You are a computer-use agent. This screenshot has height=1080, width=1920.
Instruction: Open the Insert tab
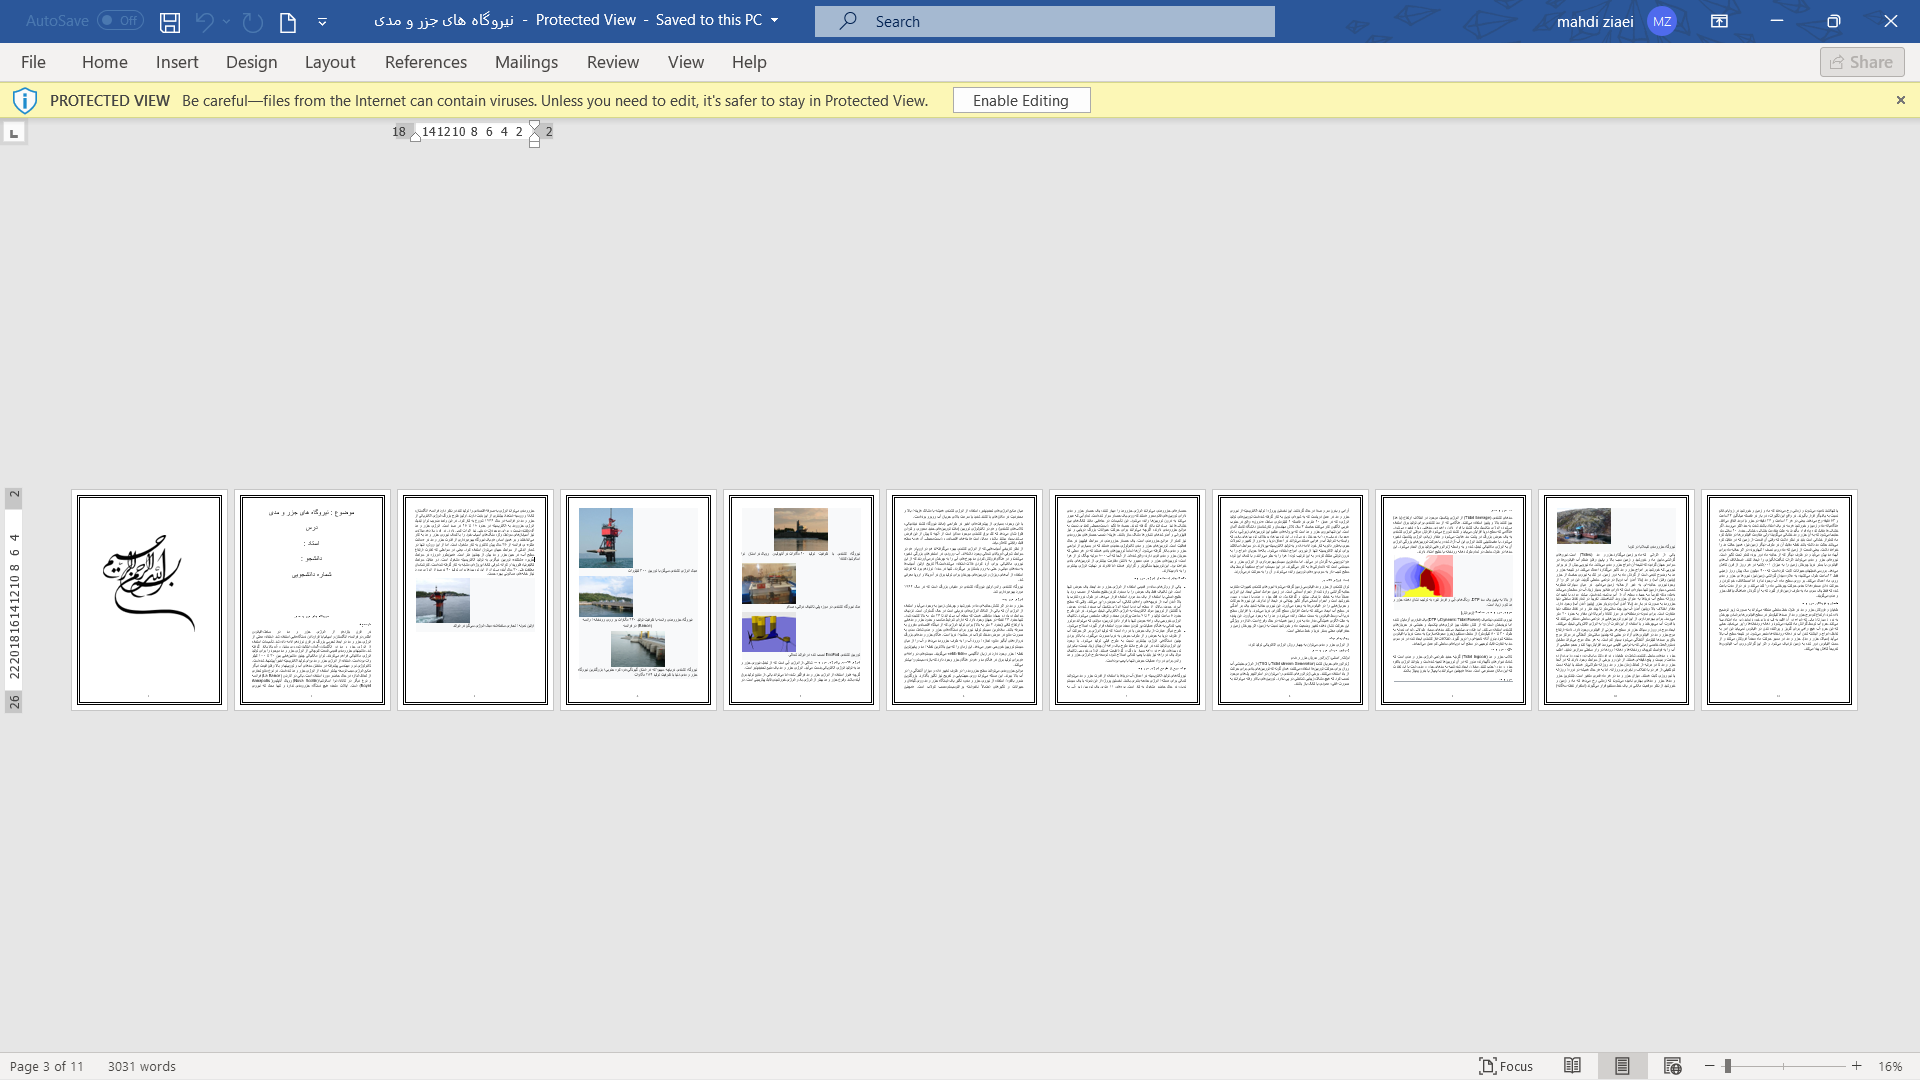click(x=177, y=62)
